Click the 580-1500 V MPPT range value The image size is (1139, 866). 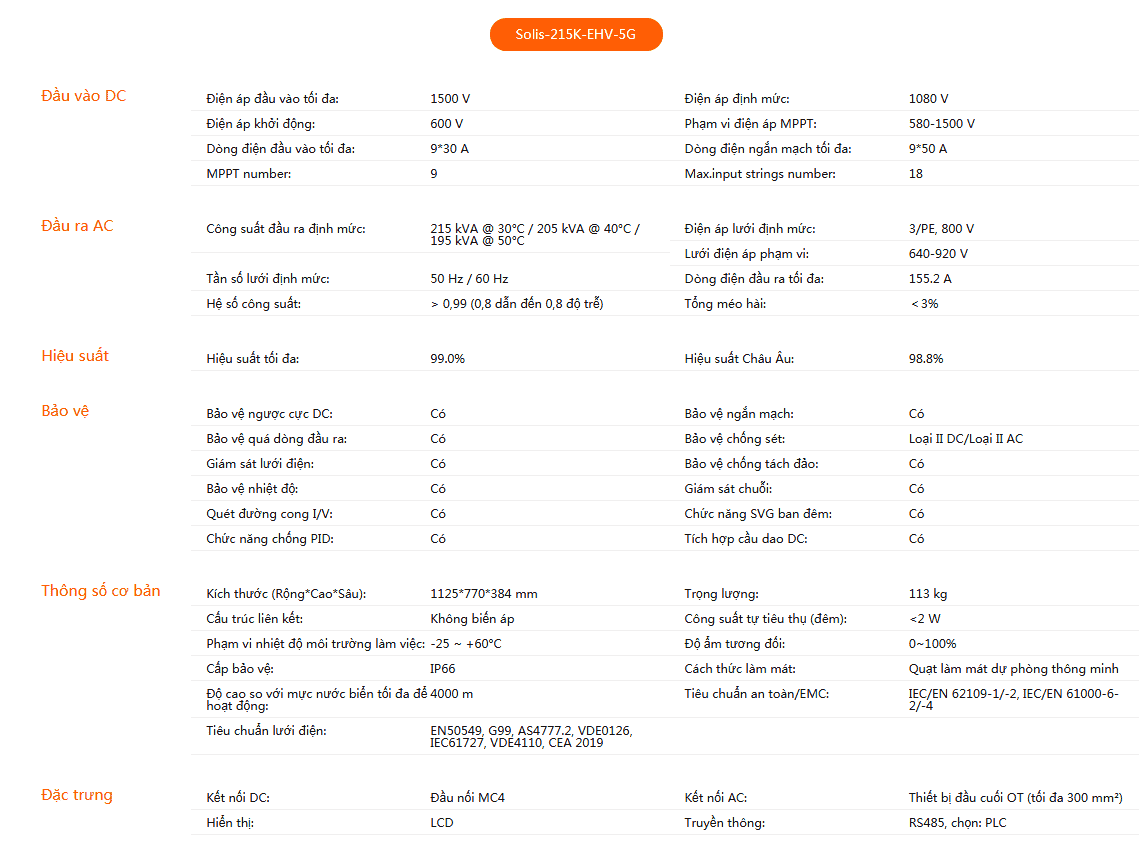click(941, 124)
